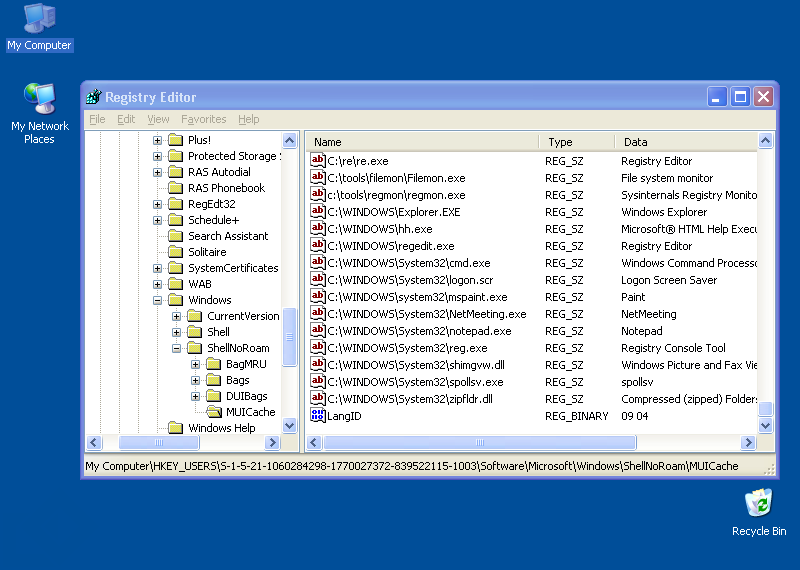Click the value list scroll left arrow

click(x=314, y=442)
